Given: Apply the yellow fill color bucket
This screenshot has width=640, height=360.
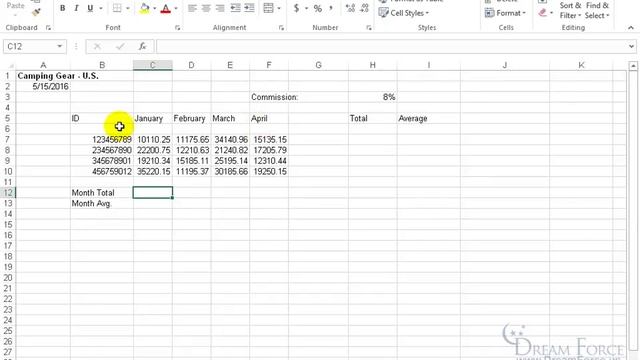Looking at the screenshot, I should click(x=144, y=8).
